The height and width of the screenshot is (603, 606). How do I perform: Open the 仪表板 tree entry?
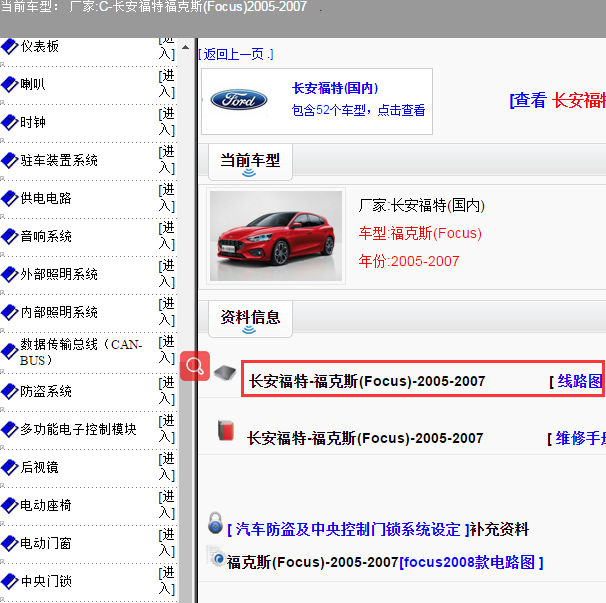(39, 46)
